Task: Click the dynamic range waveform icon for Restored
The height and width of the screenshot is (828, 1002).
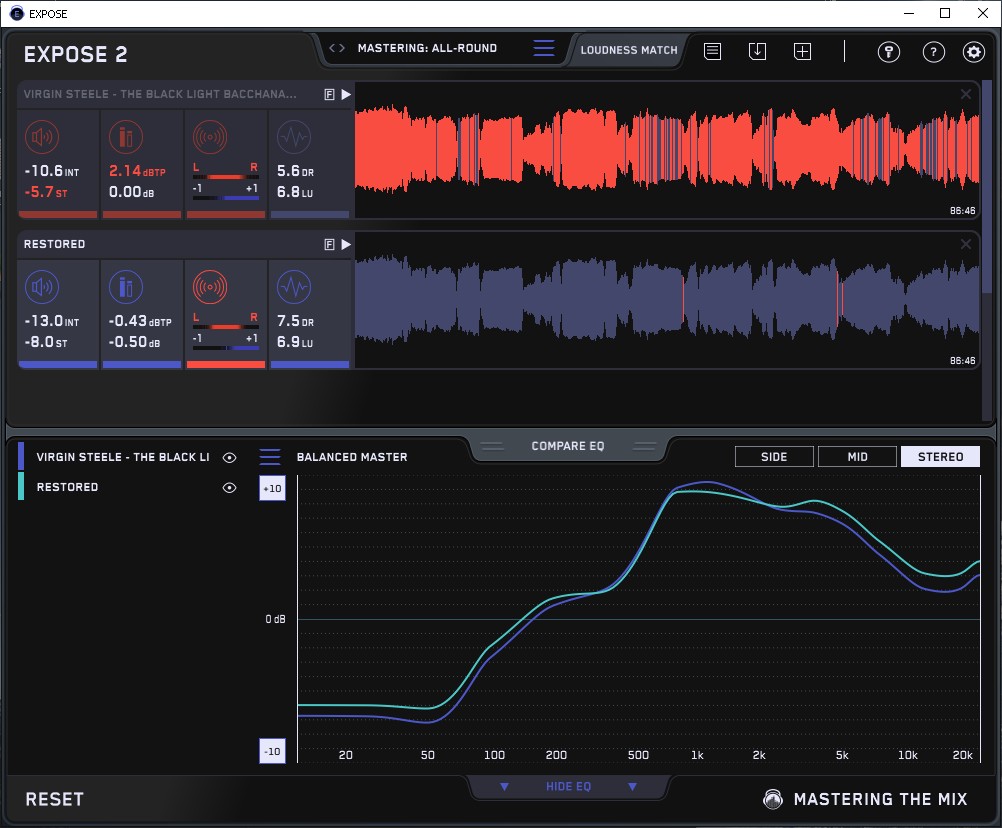Action: [293, 288]
